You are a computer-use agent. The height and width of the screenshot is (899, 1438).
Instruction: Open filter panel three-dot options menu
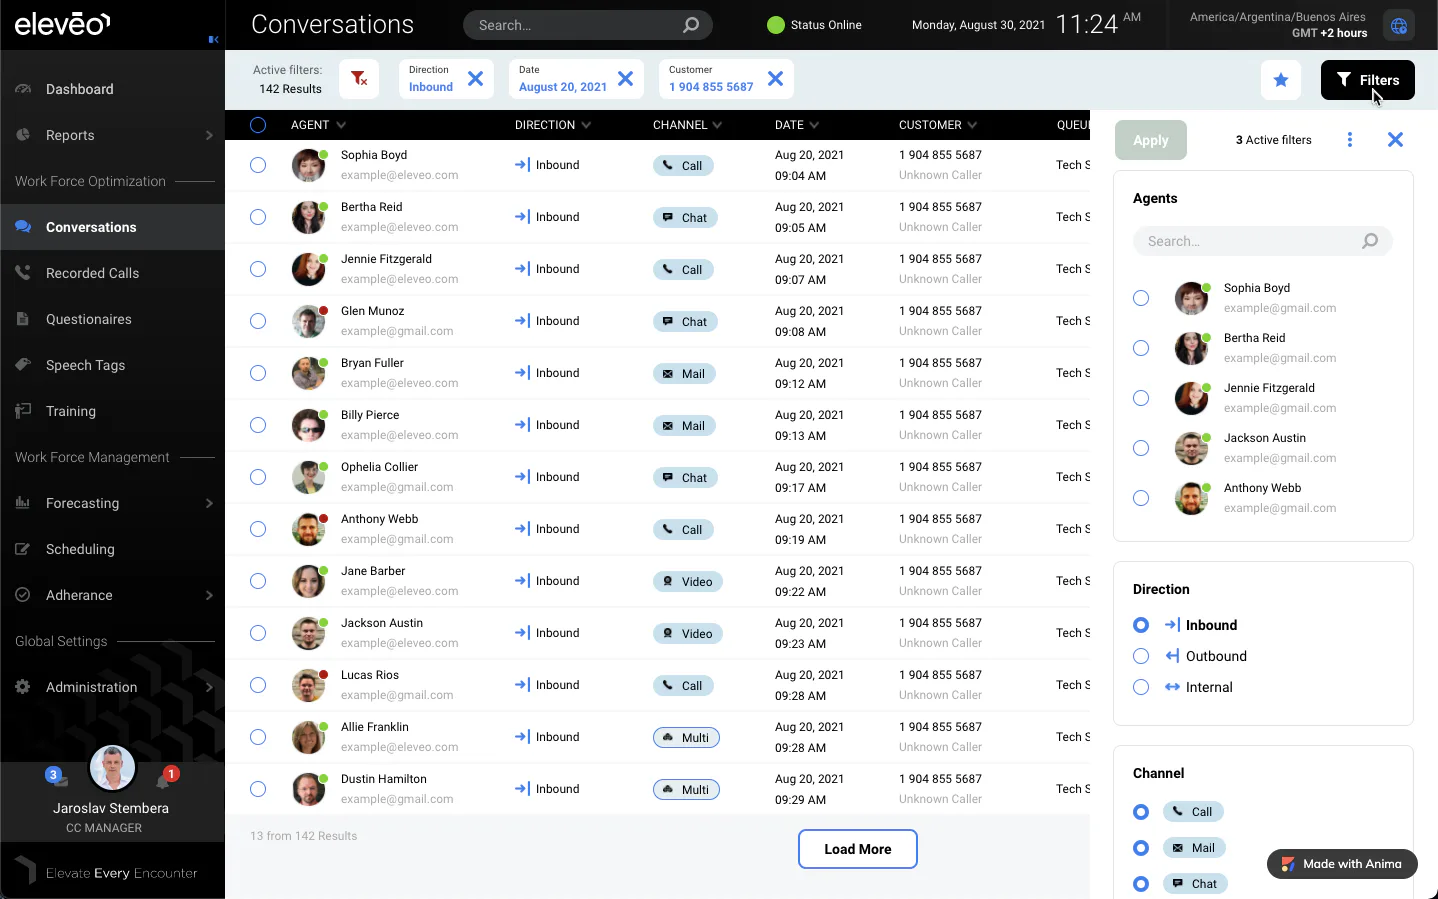click(x=1350, y=140)
